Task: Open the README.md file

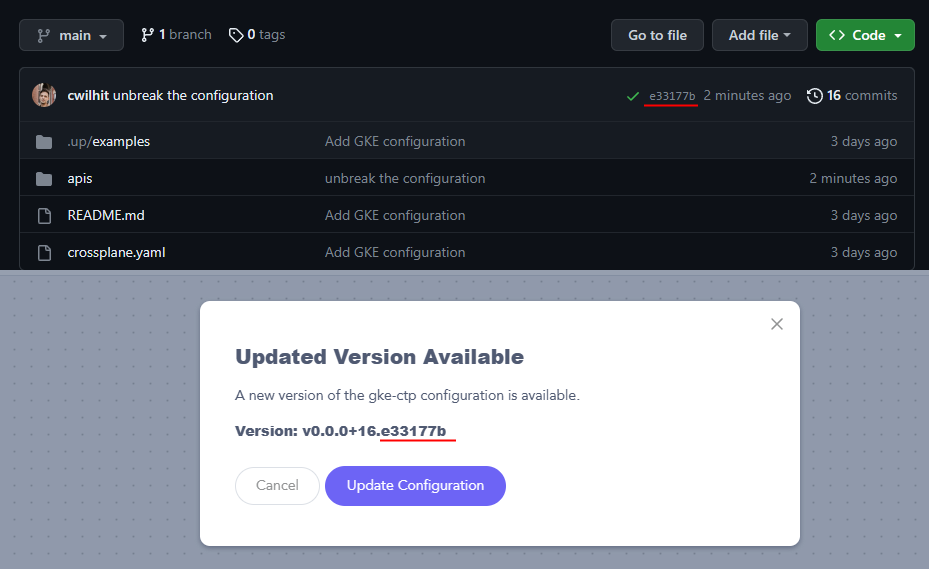Action: (106, 216)
